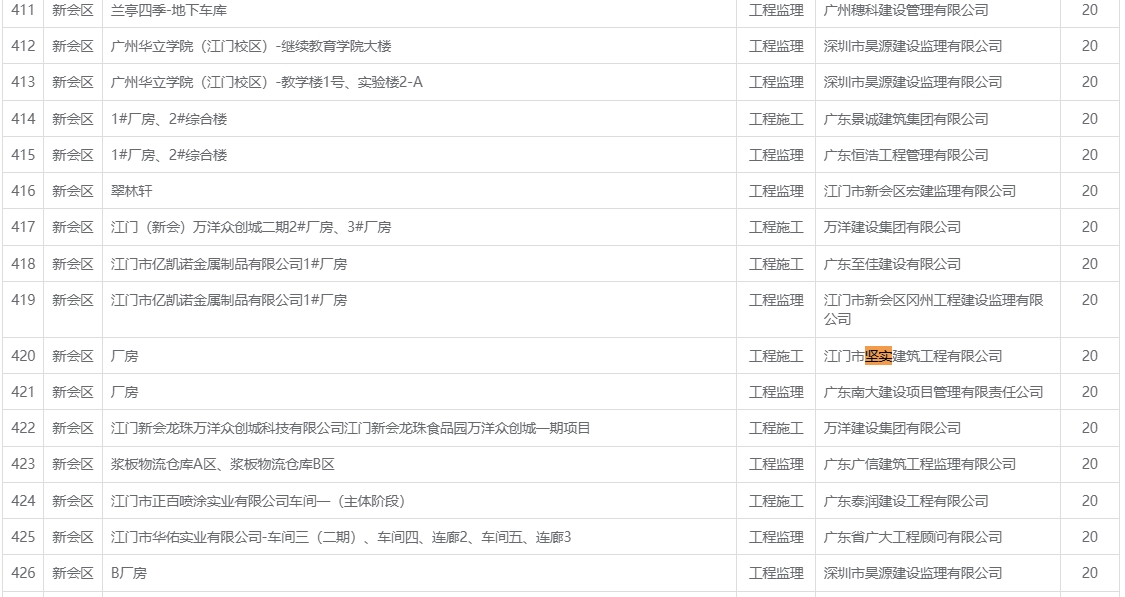Click company 江门市新会区冈州工程建设监理有限公司
This screenshot has height=597, width=1125.
[933, 309]
